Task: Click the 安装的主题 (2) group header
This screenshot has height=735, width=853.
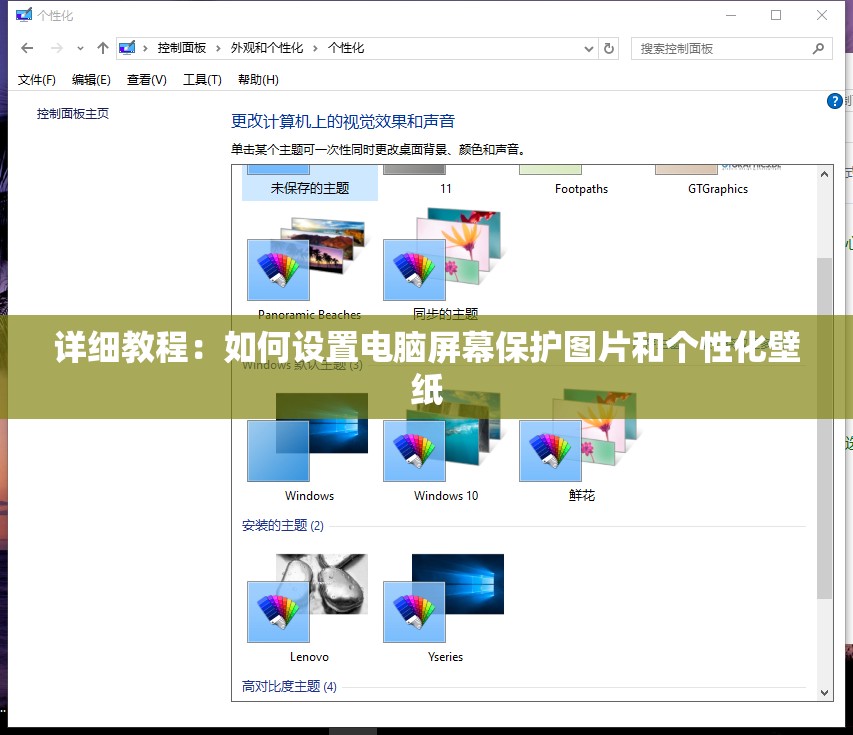Action: pyautogui.click(x=283, y=526)
